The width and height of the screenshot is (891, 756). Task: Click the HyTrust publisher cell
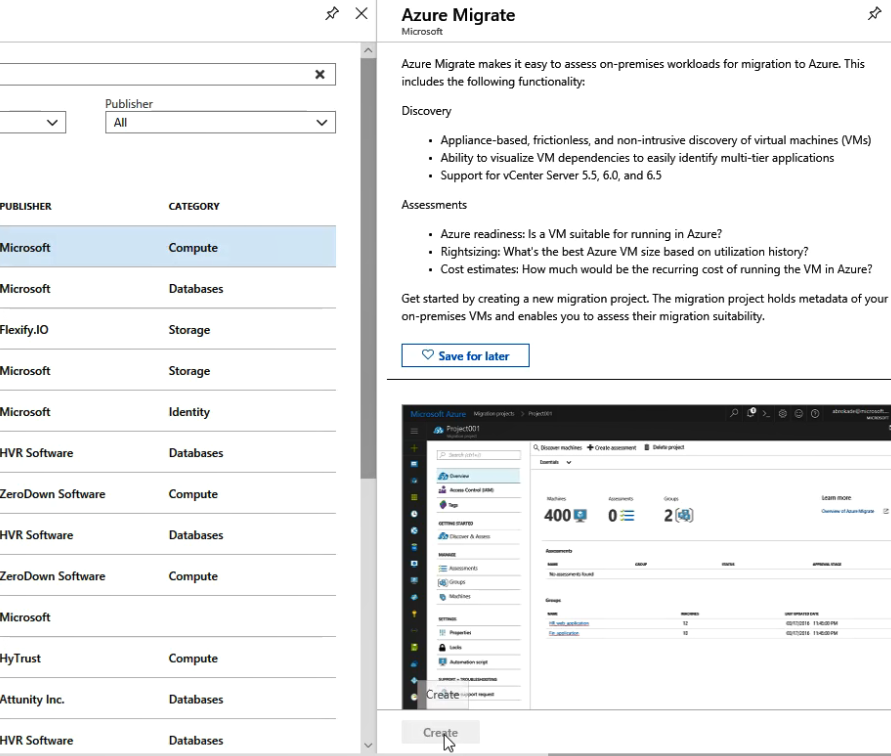(20, 658)
